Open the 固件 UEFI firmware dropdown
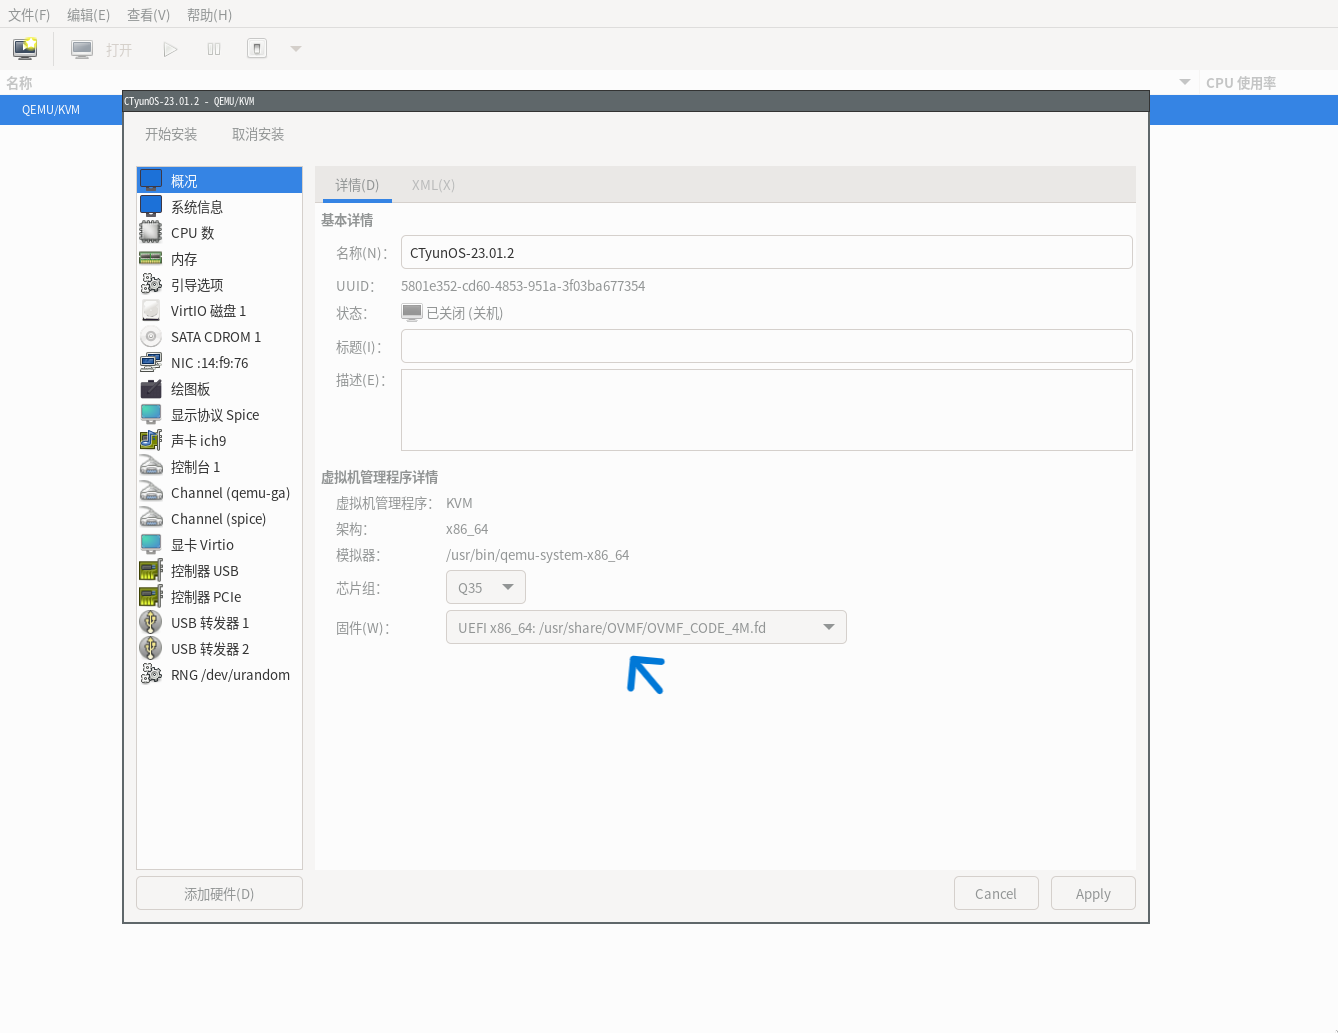This screenshot has height=1033, width=1338. (x=646, y=628)
